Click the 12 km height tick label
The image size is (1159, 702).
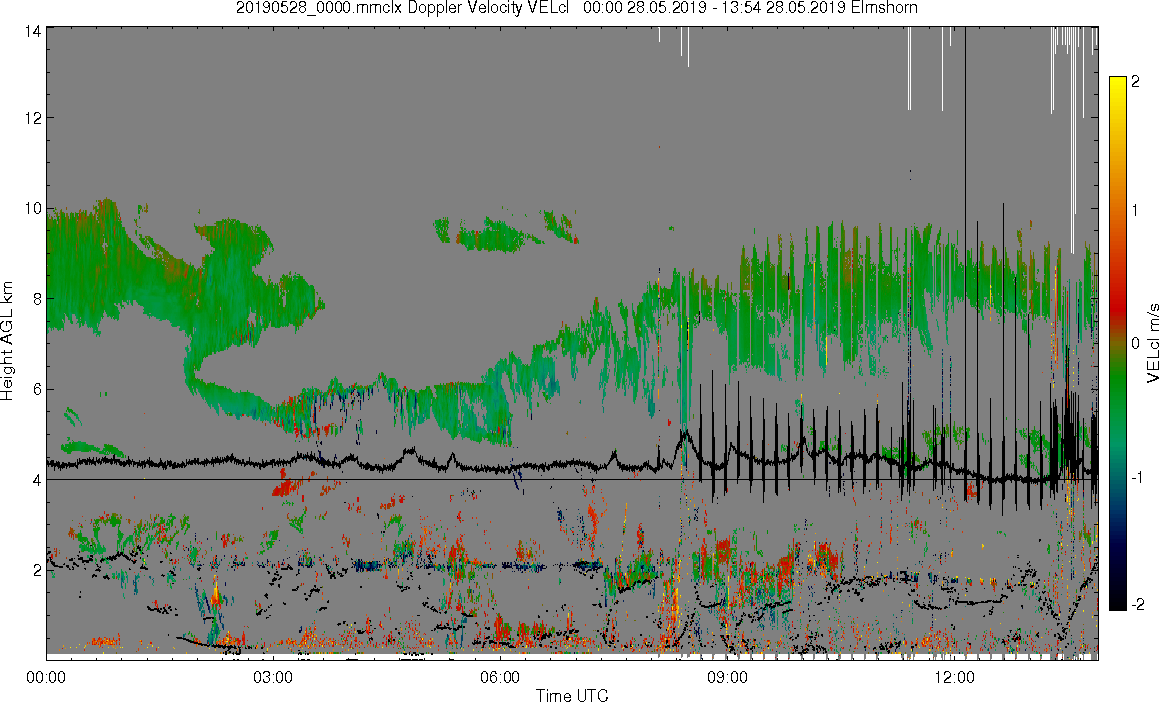(33, 118)
